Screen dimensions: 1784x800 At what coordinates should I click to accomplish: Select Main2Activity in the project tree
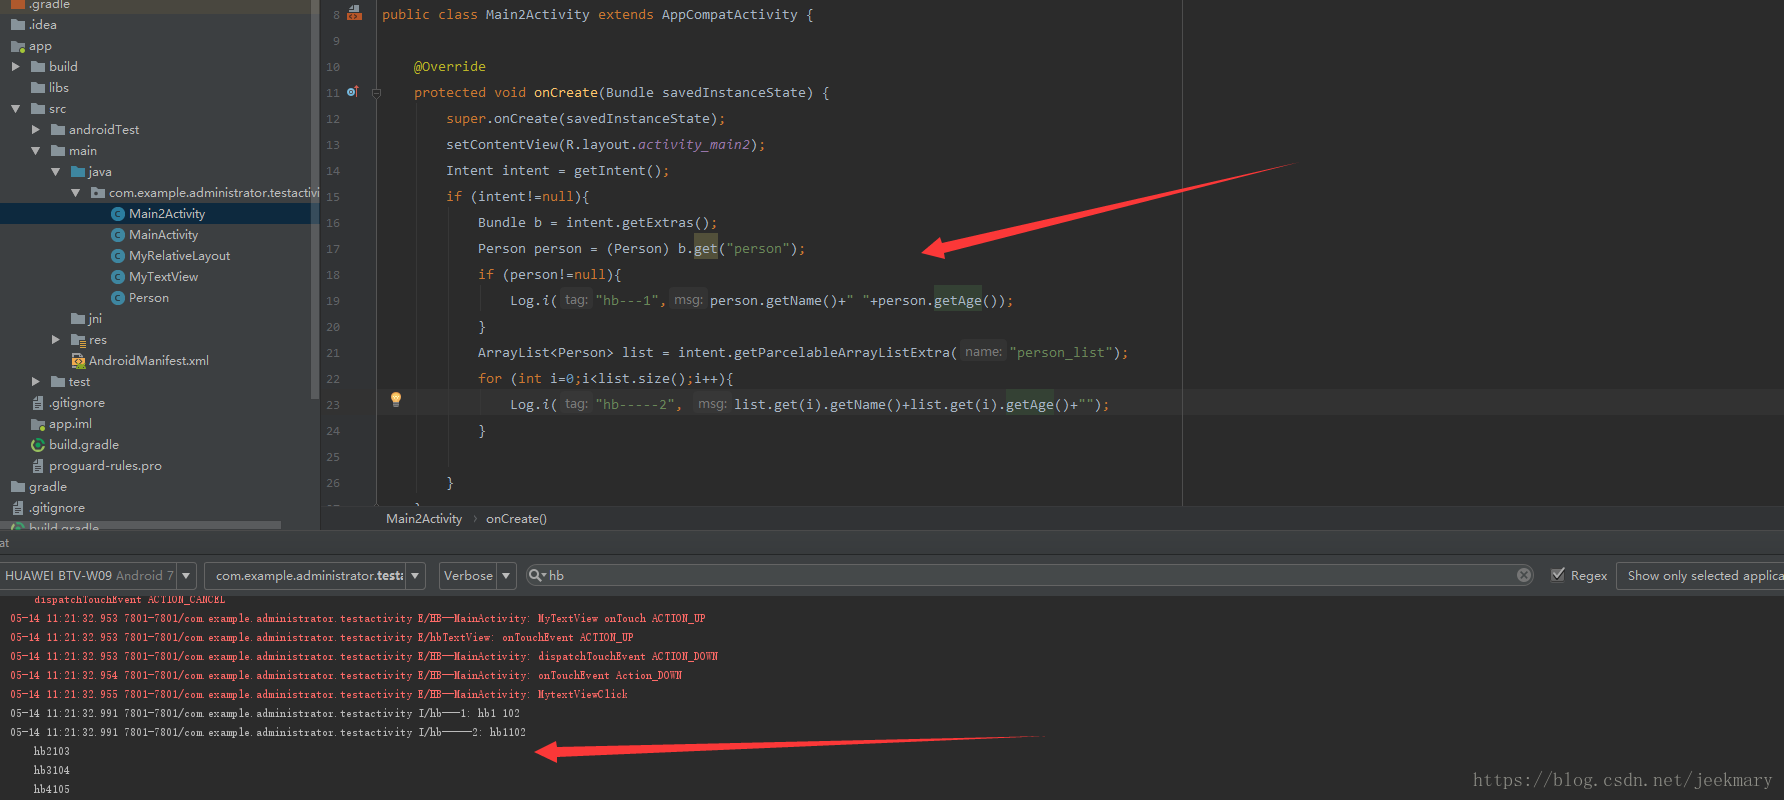[167, 214]
